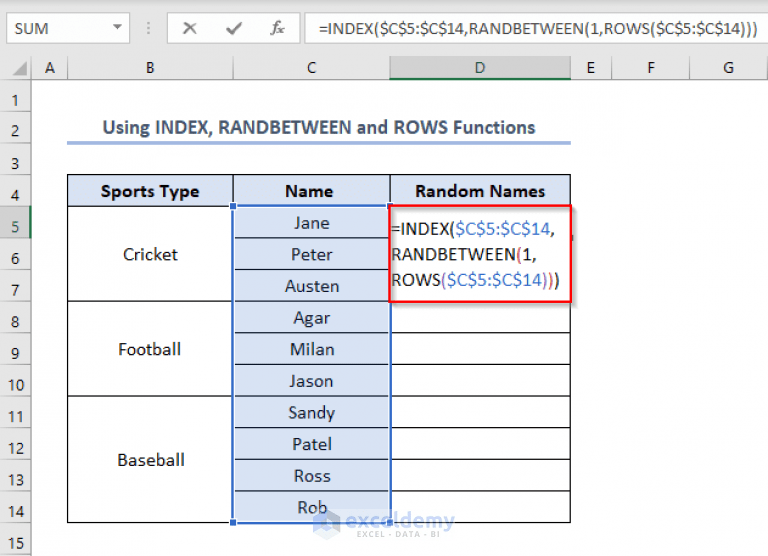The image size is (768, 556).
Task: Select the 'Sports Type' header cell
Action: pyautogui.click(x=150, y=191)
